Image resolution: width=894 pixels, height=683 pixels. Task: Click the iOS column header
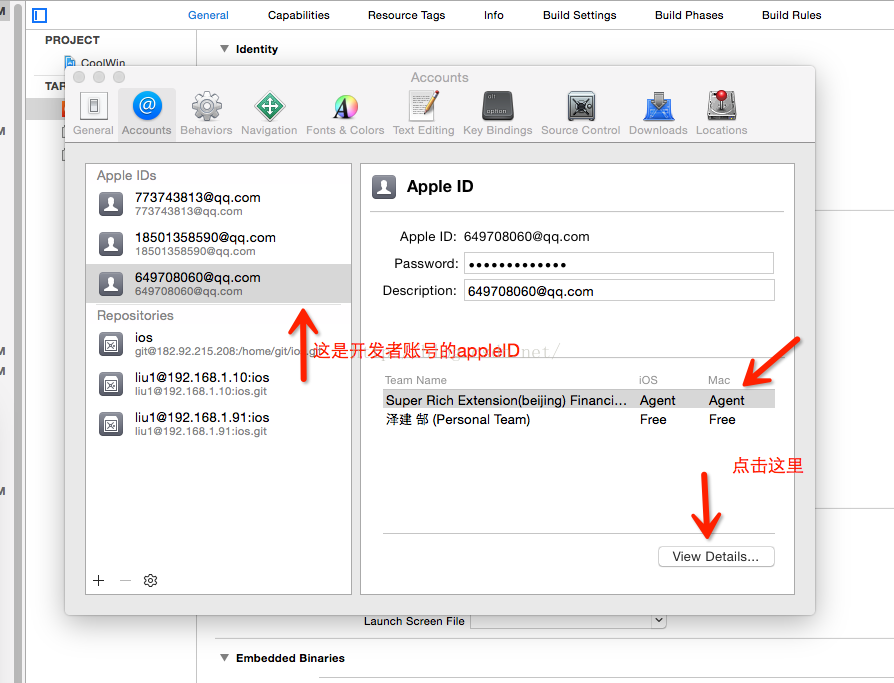[x=648, y=380]
